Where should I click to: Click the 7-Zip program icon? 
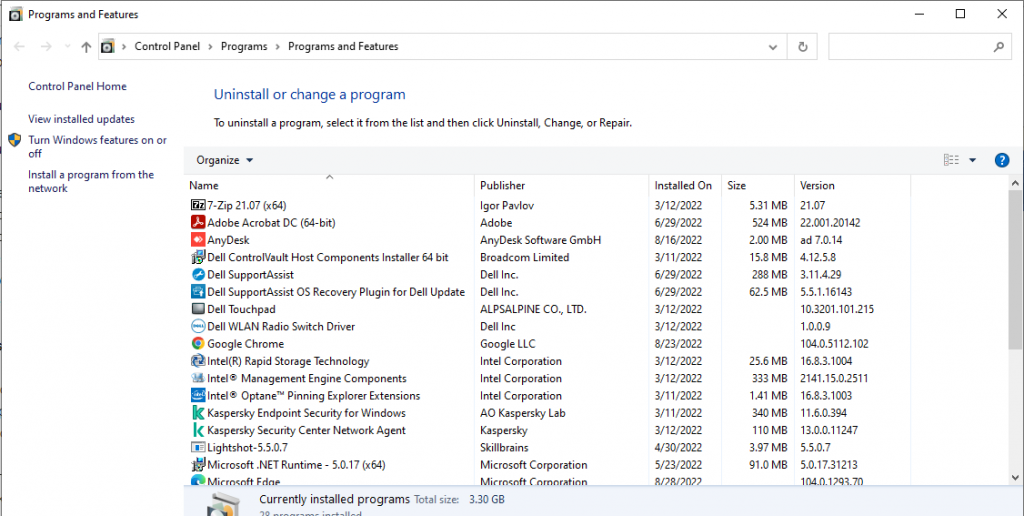coord(198,205)
